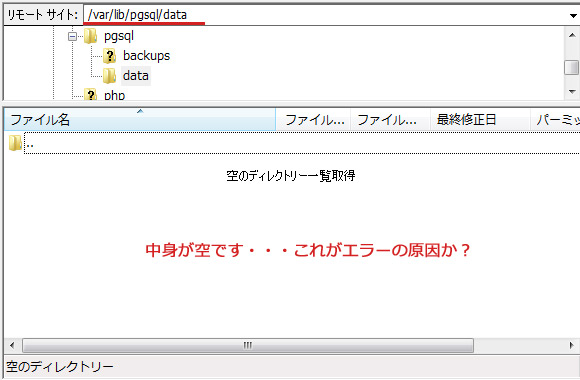Click the 空のディレクトリー status bar text
The height and width of the screenshot is (380, 580).
[60, 367]
